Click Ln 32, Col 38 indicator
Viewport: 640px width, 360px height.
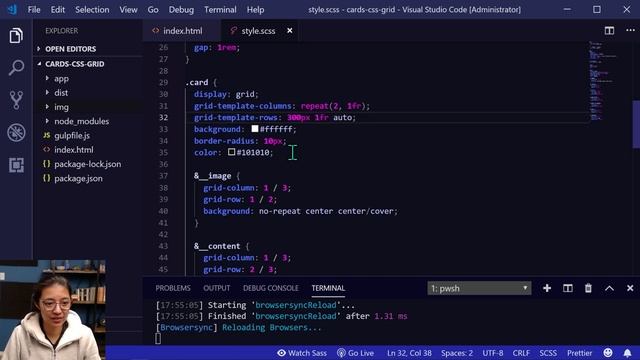pyautogui.click(x=409, y=353)
